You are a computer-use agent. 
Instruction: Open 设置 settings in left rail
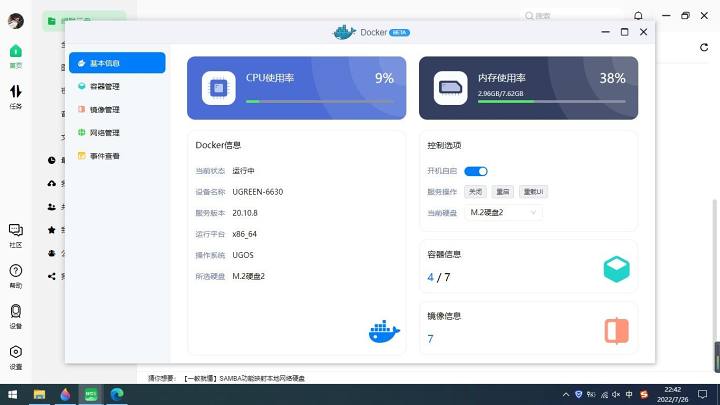(16, 357)
